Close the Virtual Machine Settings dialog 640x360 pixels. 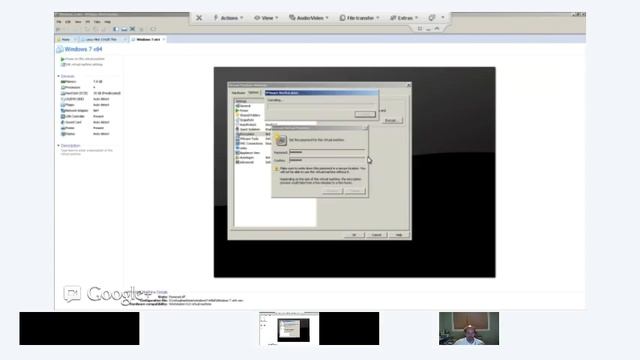pos(409,85)
